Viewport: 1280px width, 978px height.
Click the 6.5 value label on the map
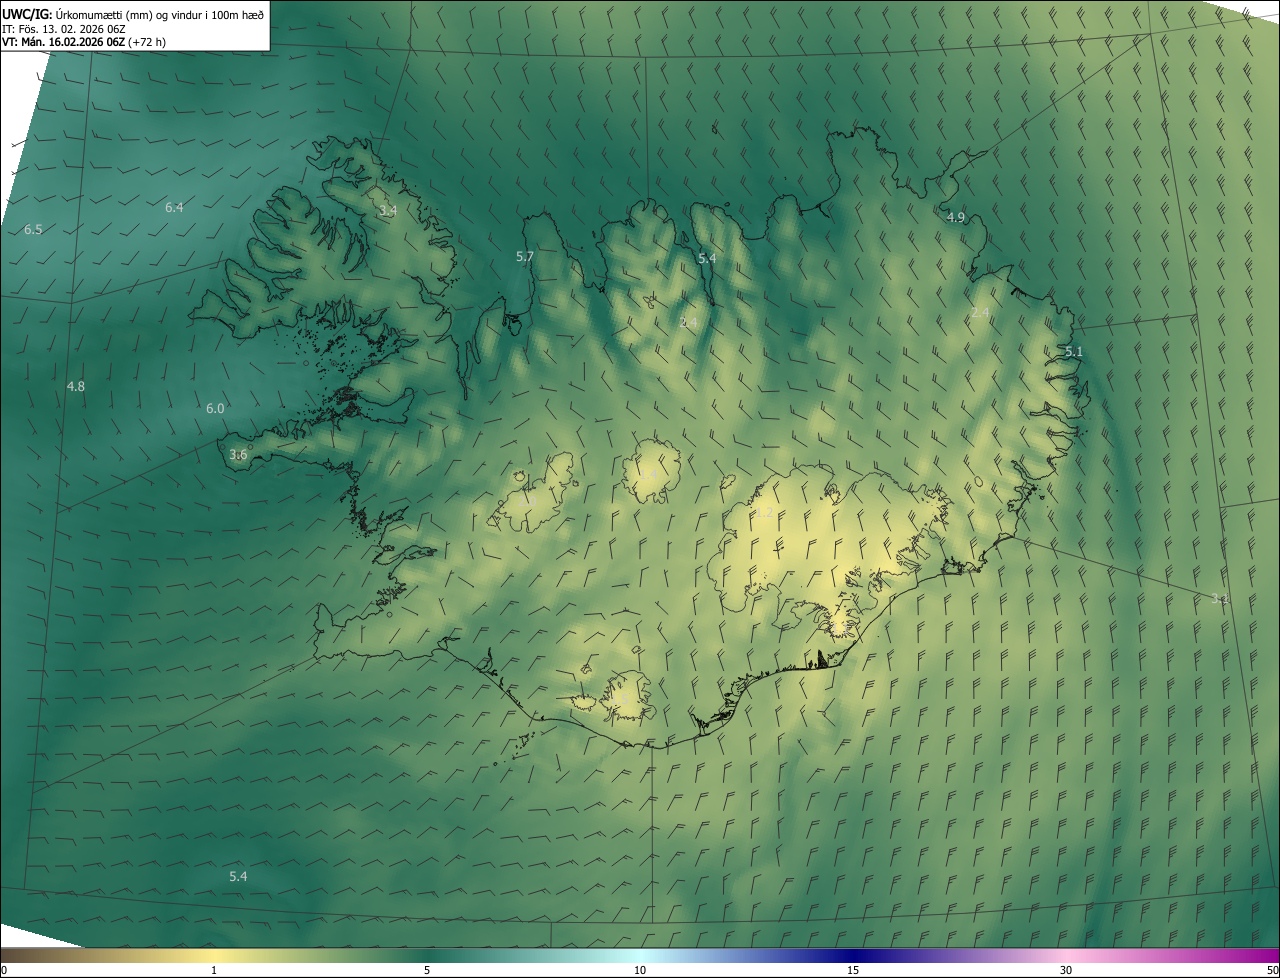pos(33,230)
